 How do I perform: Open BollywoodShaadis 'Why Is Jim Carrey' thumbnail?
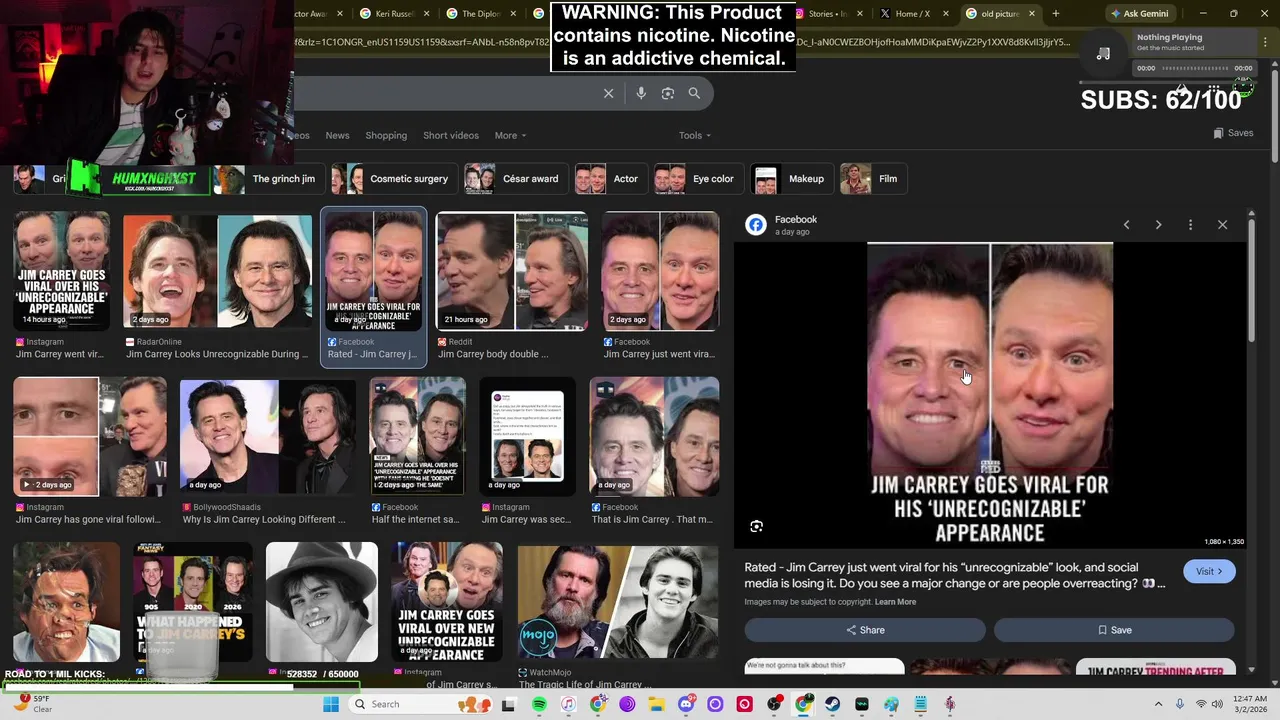[267, 437]
